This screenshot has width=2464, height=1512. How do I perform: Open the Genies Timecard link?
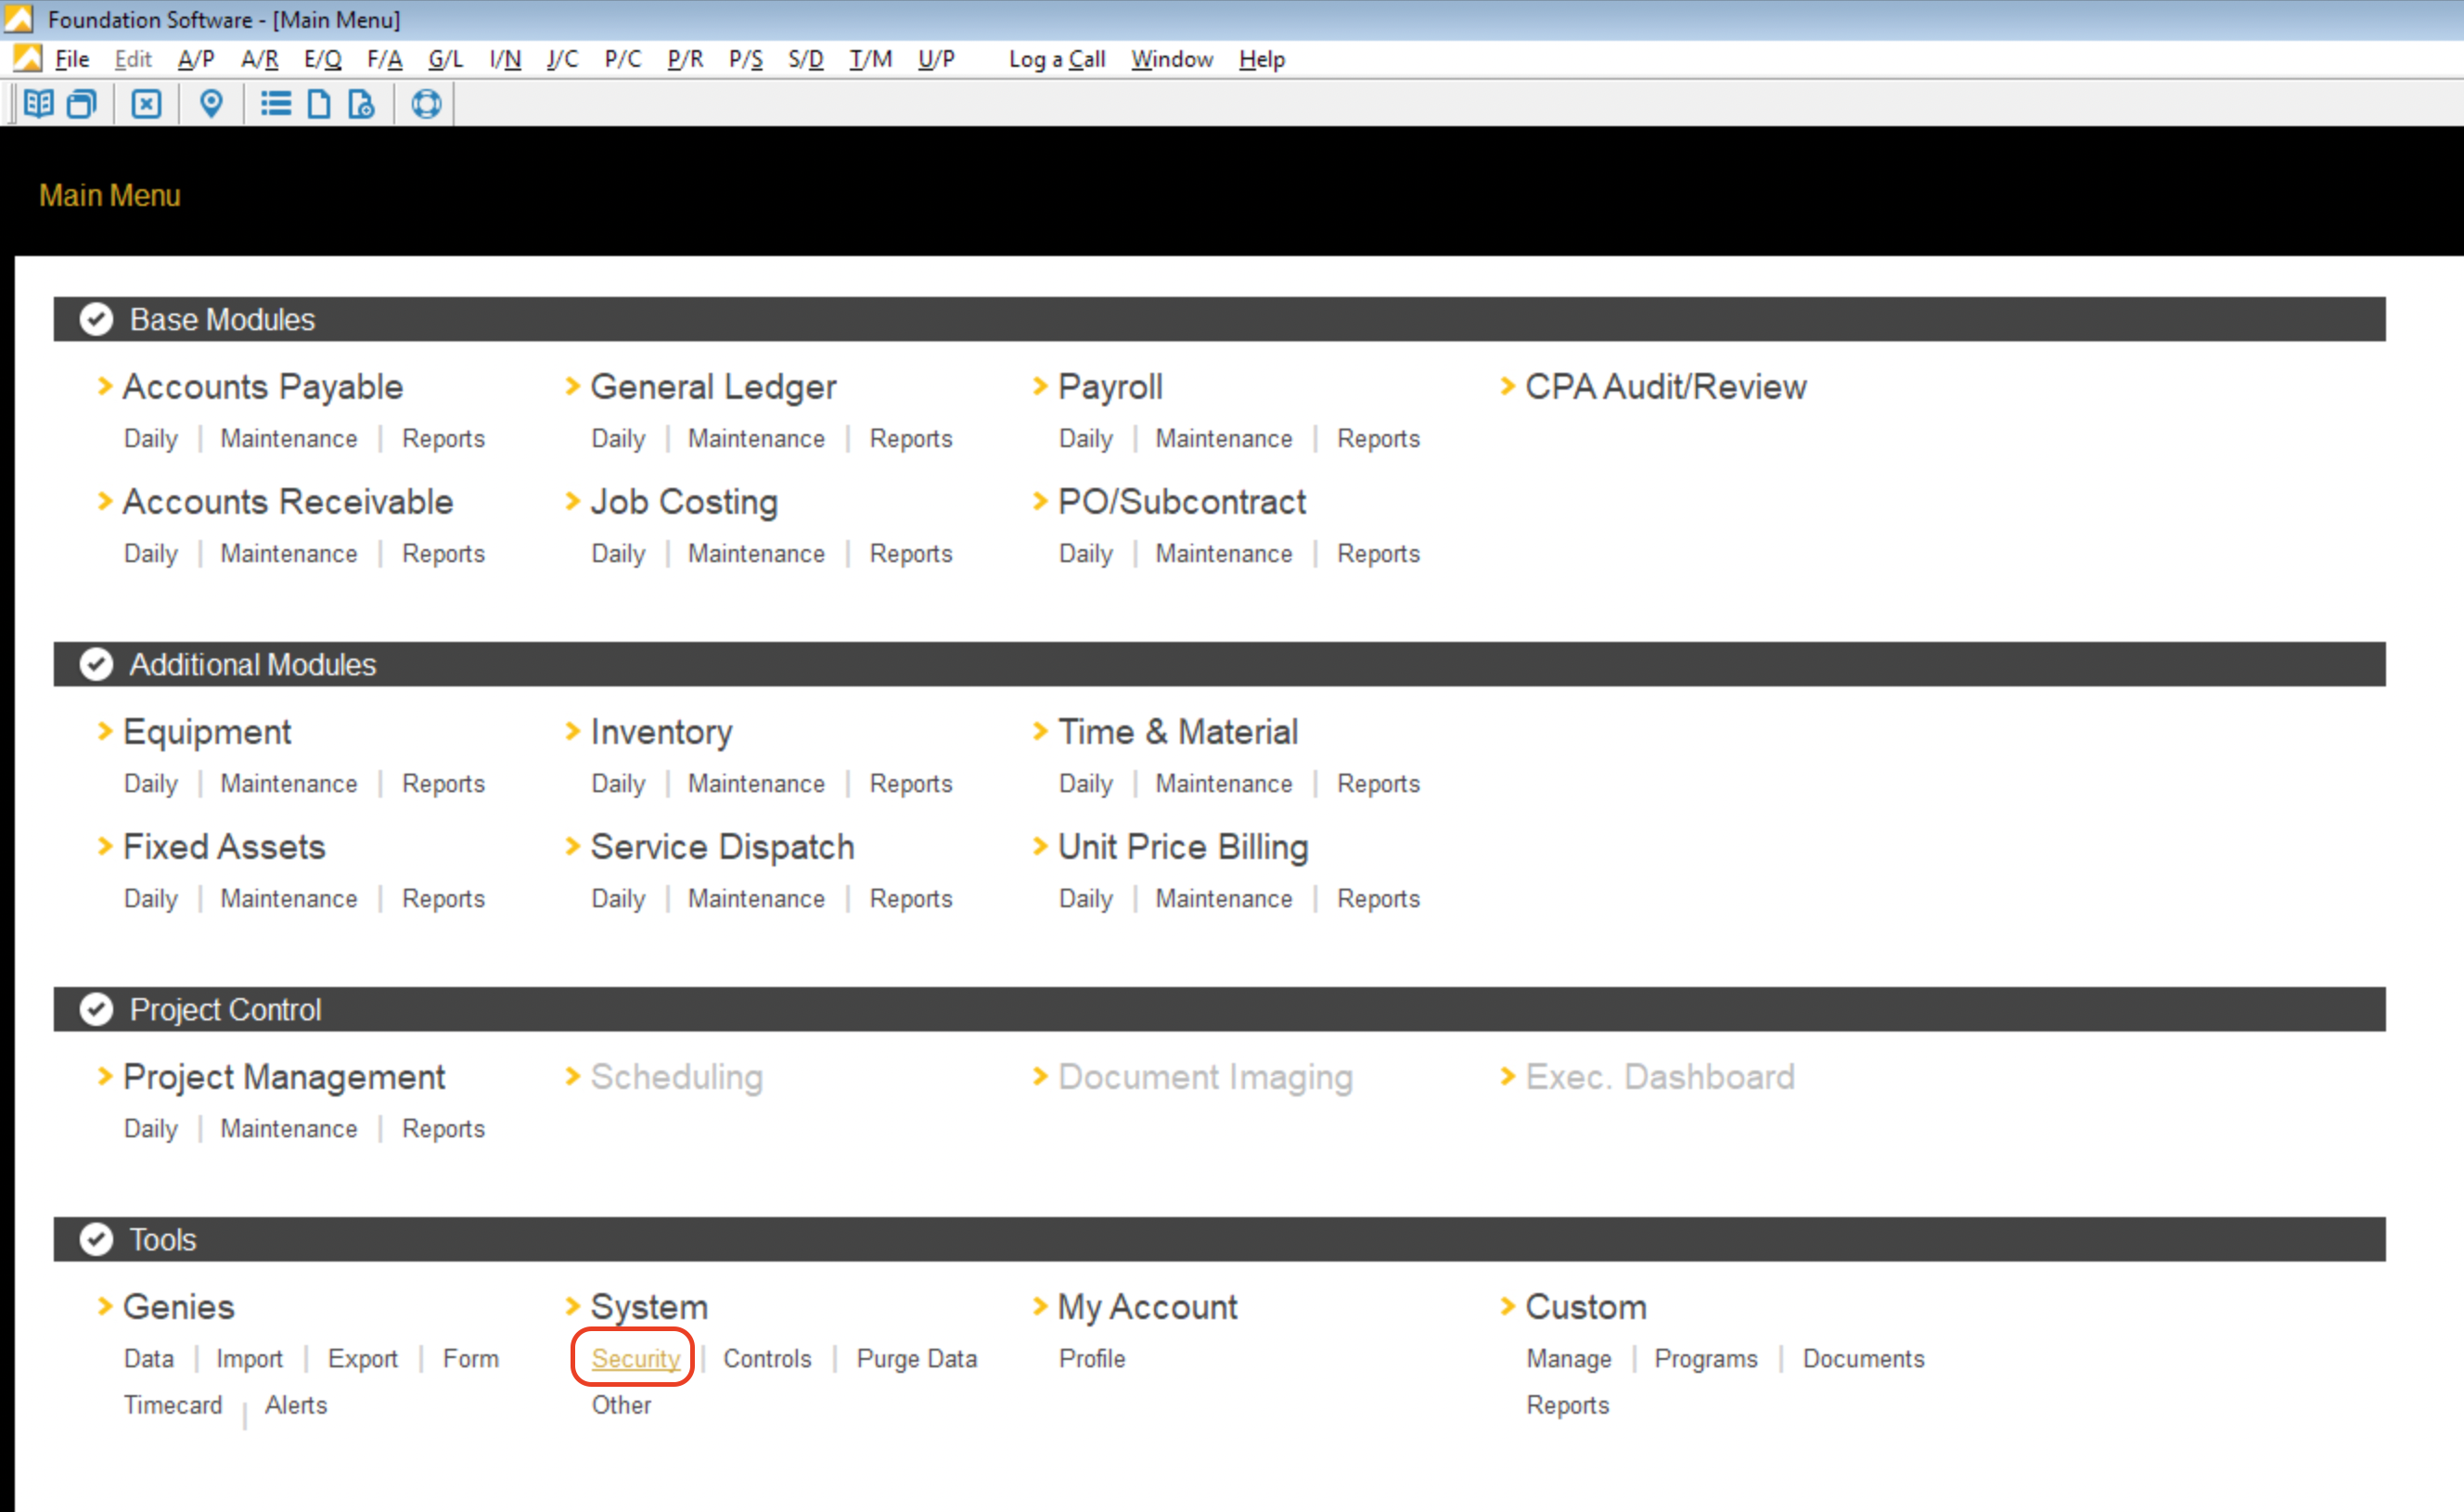(173, 1404)
